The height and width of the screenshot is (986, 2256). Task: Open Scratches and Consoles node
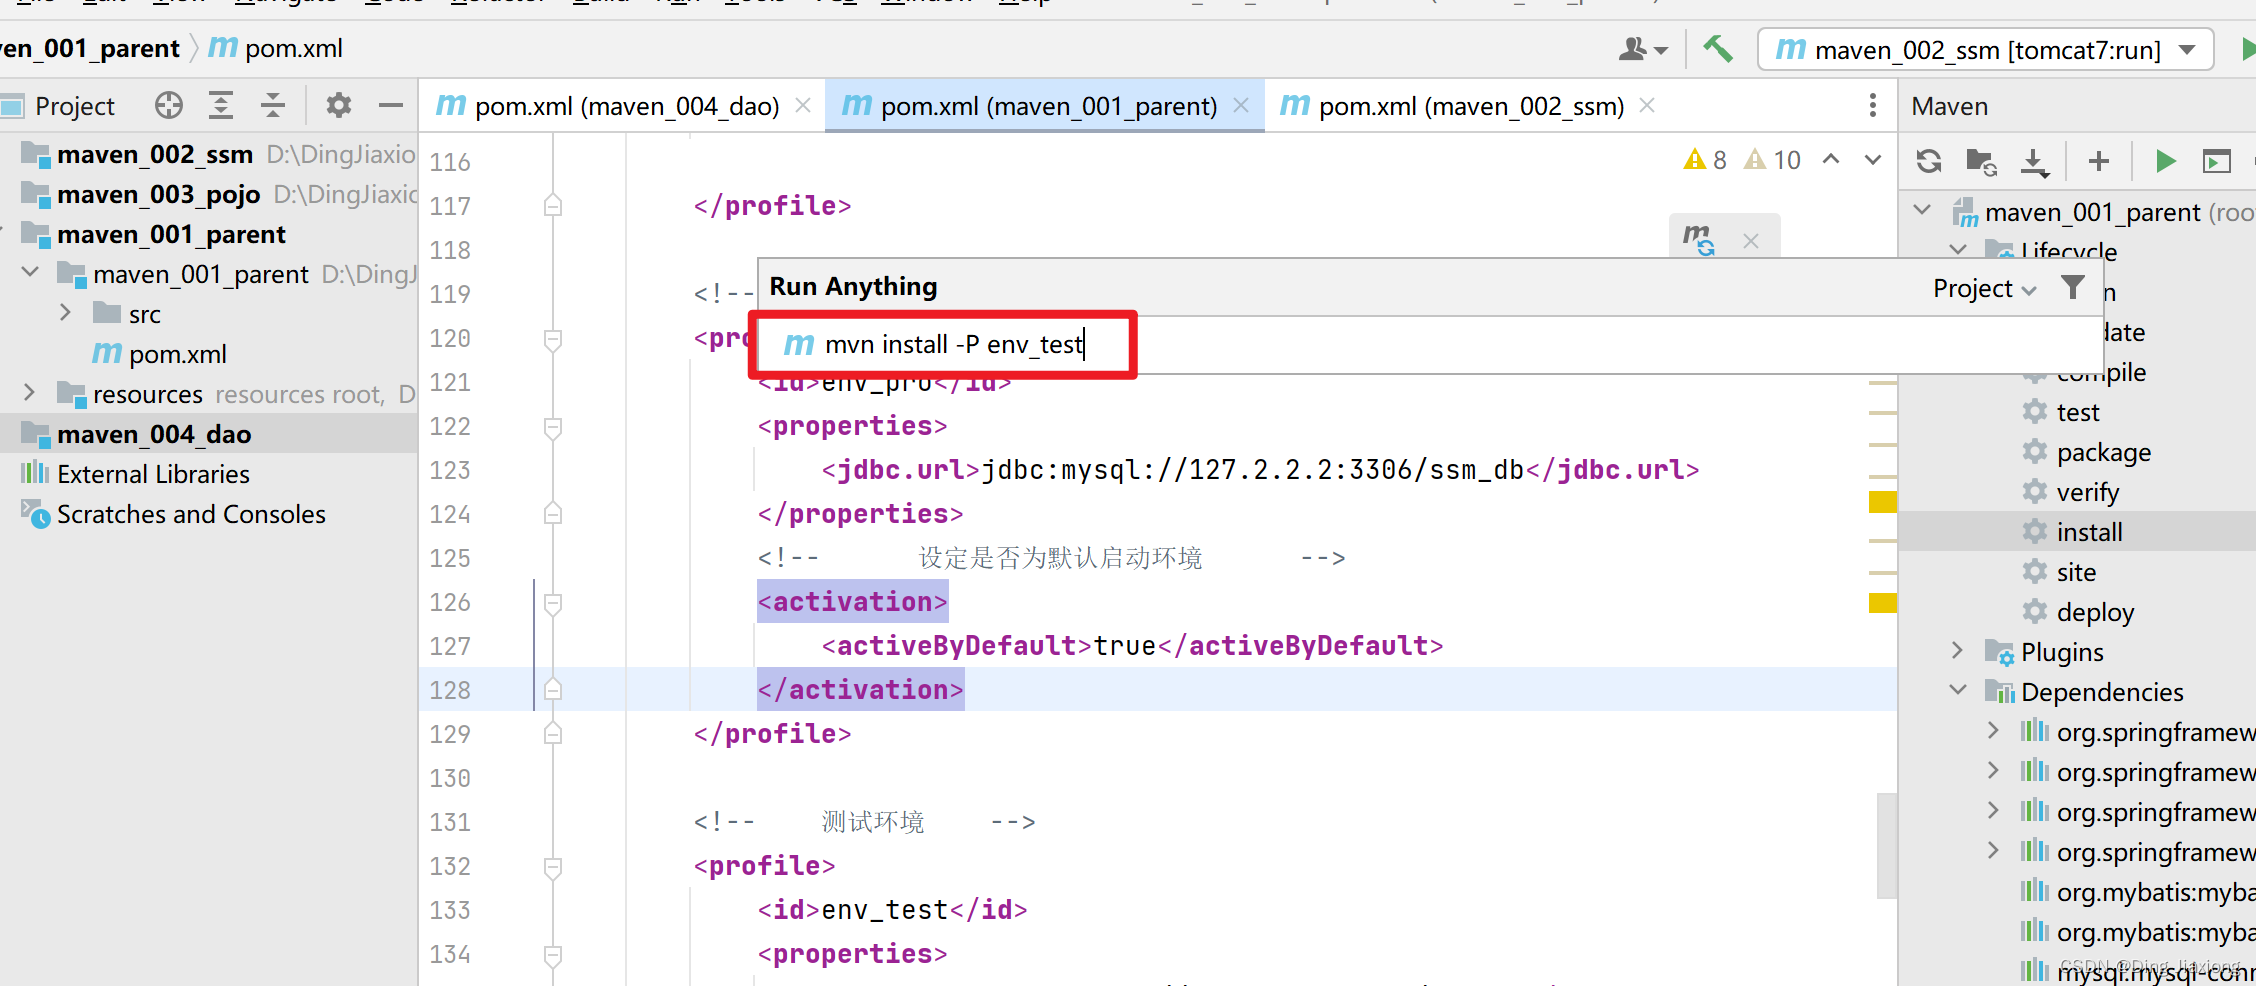(x=190, y=514)
